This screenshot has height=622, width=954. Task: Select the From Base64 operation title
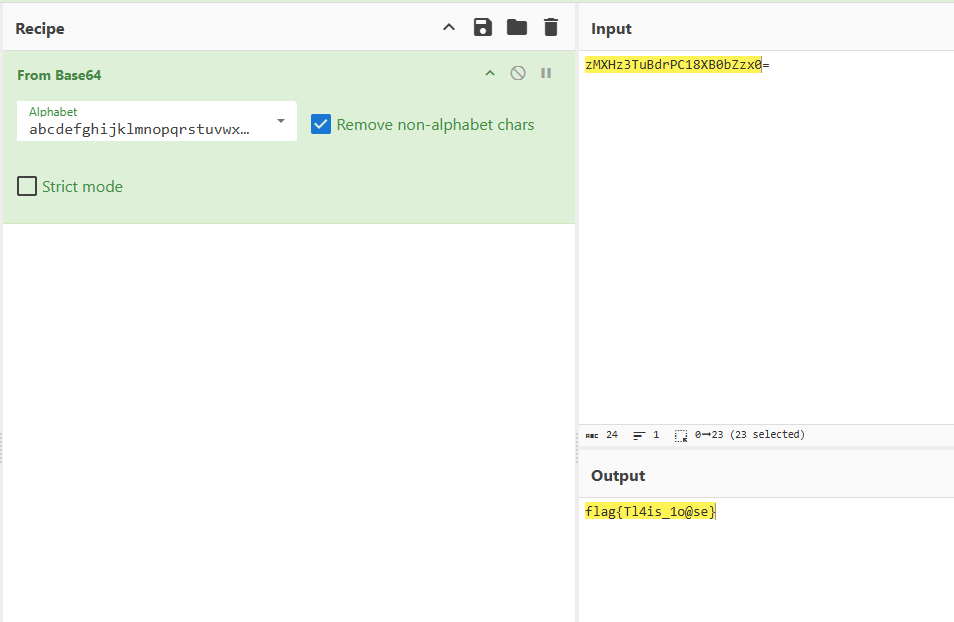pos(59,75)
